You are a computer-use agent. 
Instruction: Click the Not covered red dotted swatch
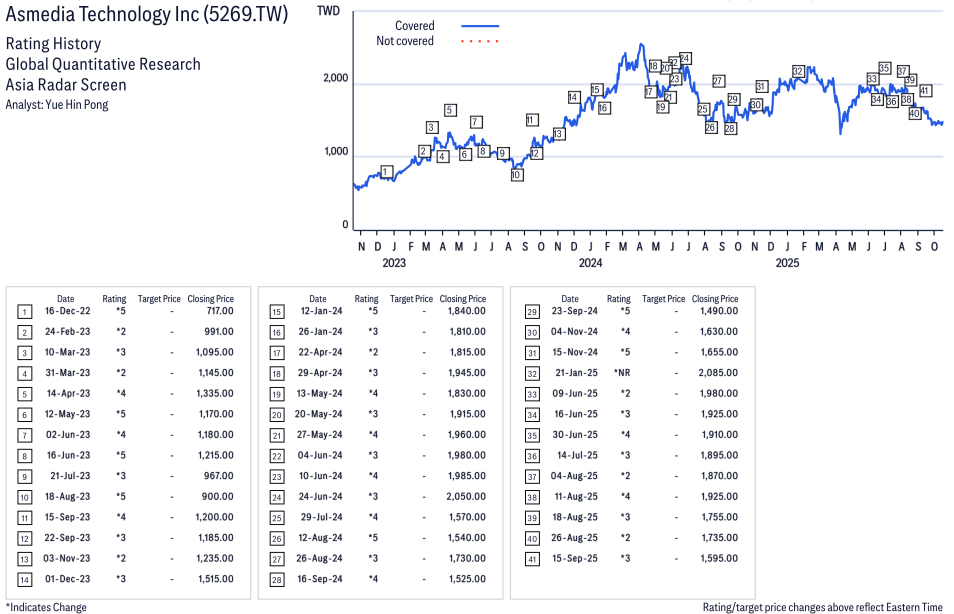[x=480, y=42]
